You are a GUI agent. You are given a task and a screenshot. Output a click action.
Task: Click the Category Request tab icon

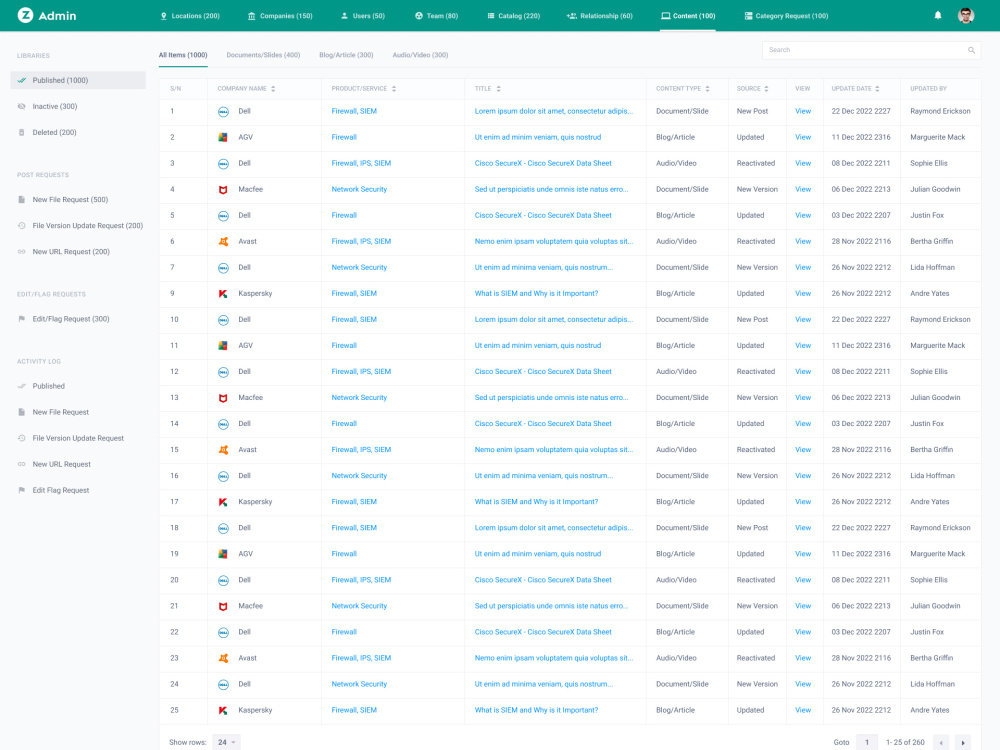click(x=748, y=16)
